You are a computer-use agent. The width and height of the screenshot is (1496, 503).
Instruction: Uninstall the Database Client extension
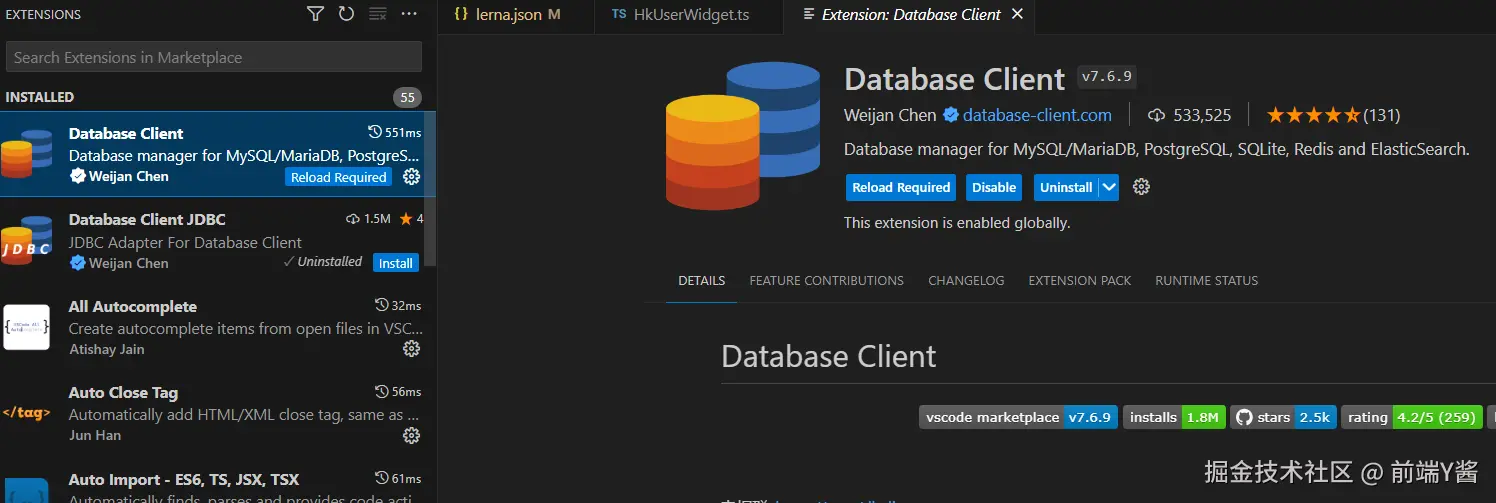tap(1066, 187)
